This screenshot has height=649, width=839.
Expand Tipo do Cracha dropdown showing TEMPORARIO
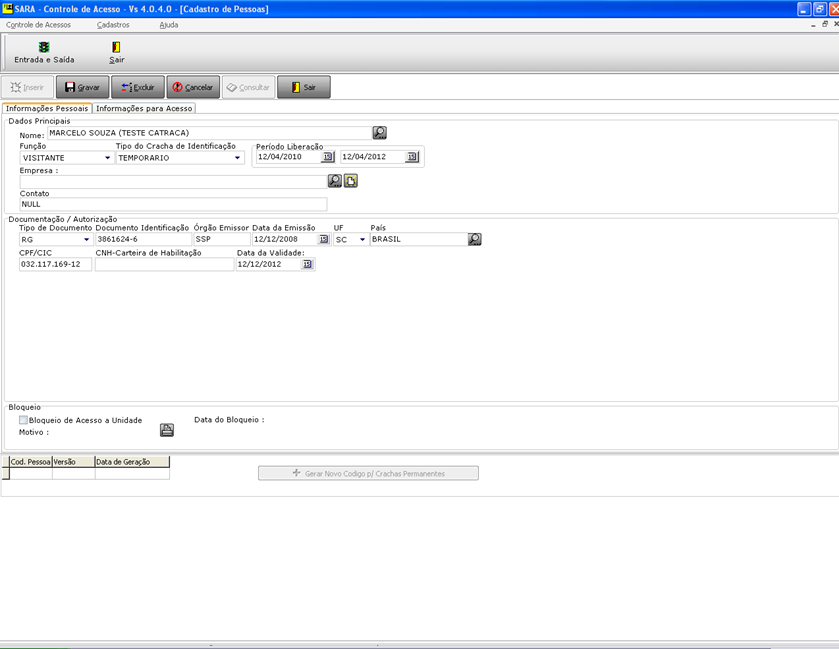click(x=238, y=158)
